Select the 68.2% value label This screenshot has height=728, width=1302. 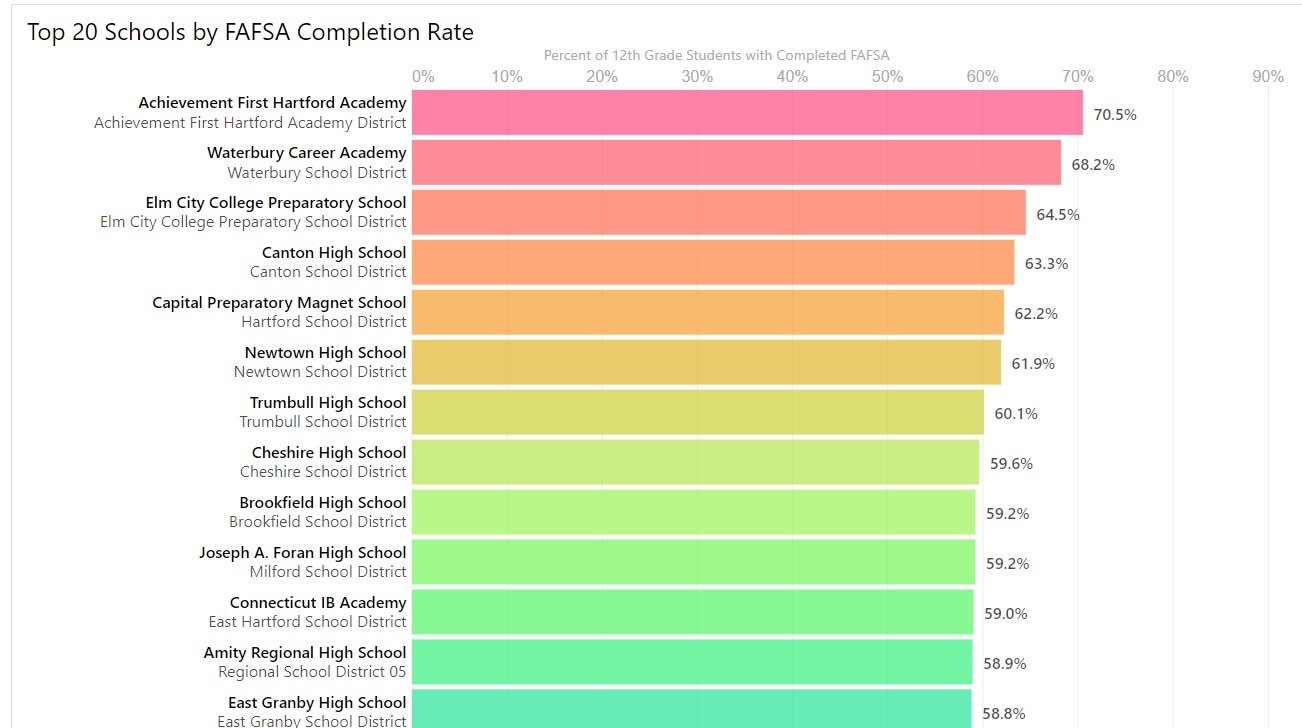(x=1093, y=164)
